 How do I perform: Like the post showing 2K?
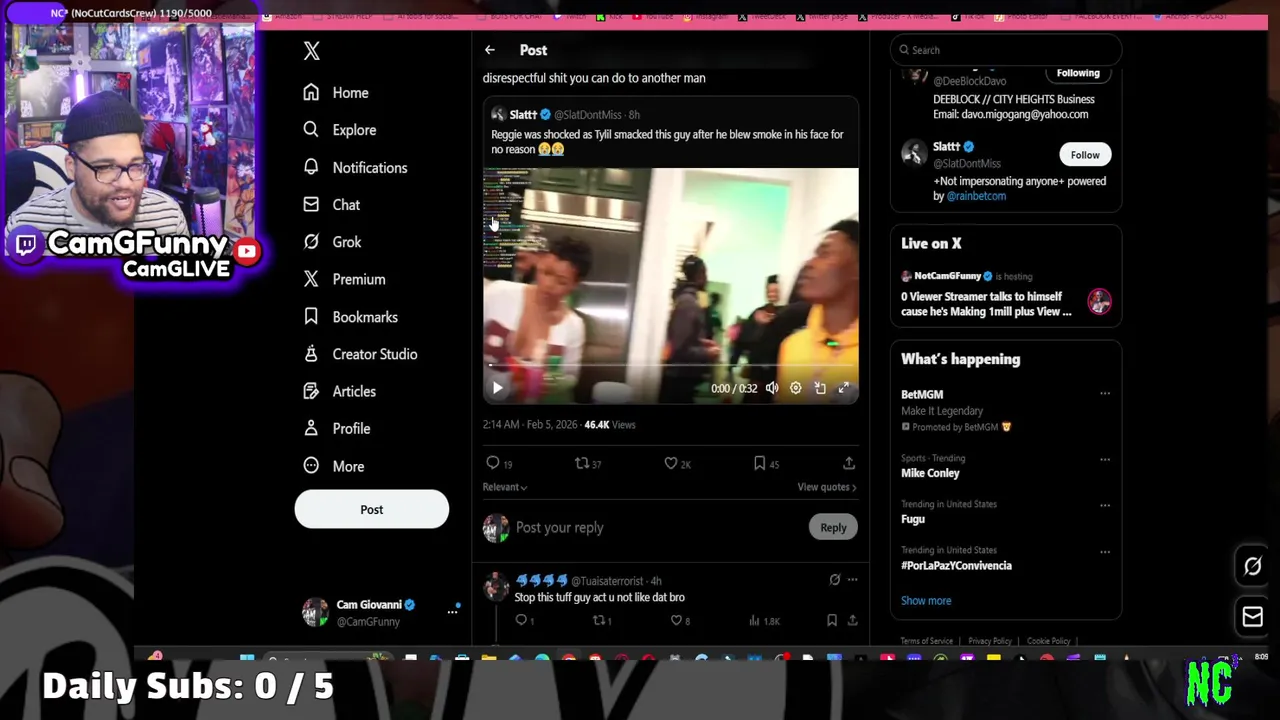coord(671,463)
